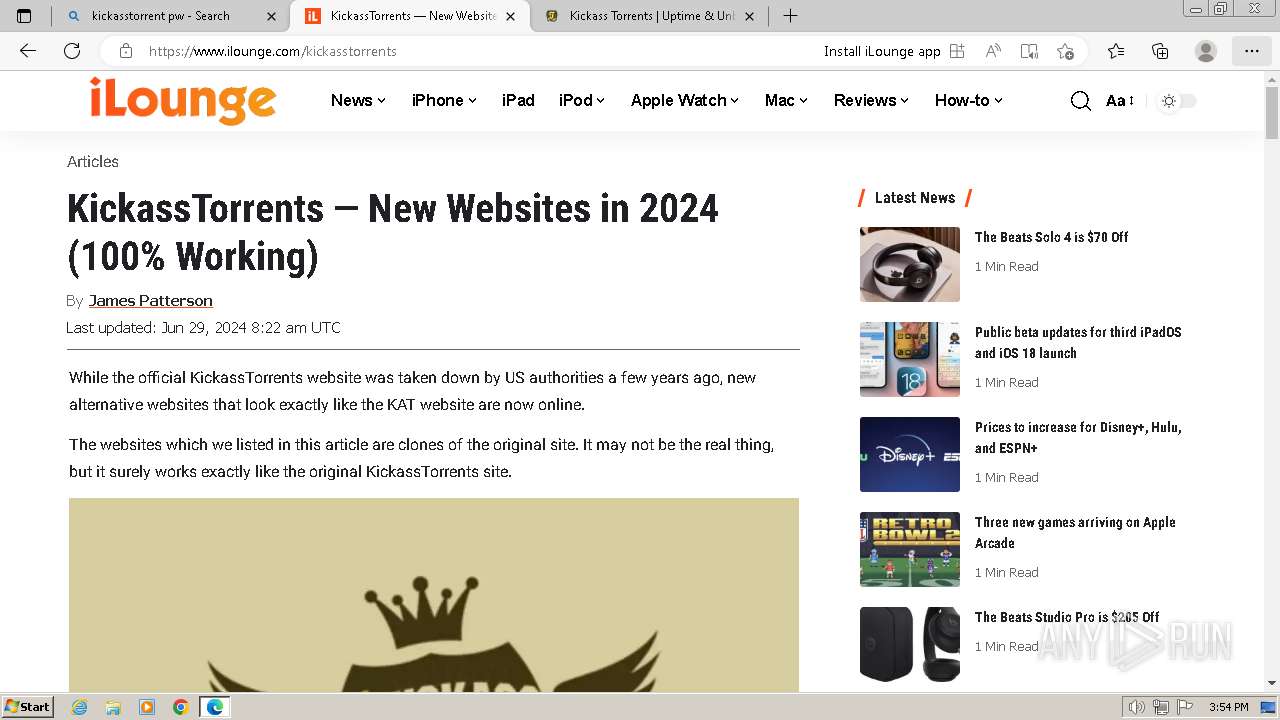Open Prices to increase for Disney+ article
Viewport: 1280px width, 720px height.
[1078, 437]
